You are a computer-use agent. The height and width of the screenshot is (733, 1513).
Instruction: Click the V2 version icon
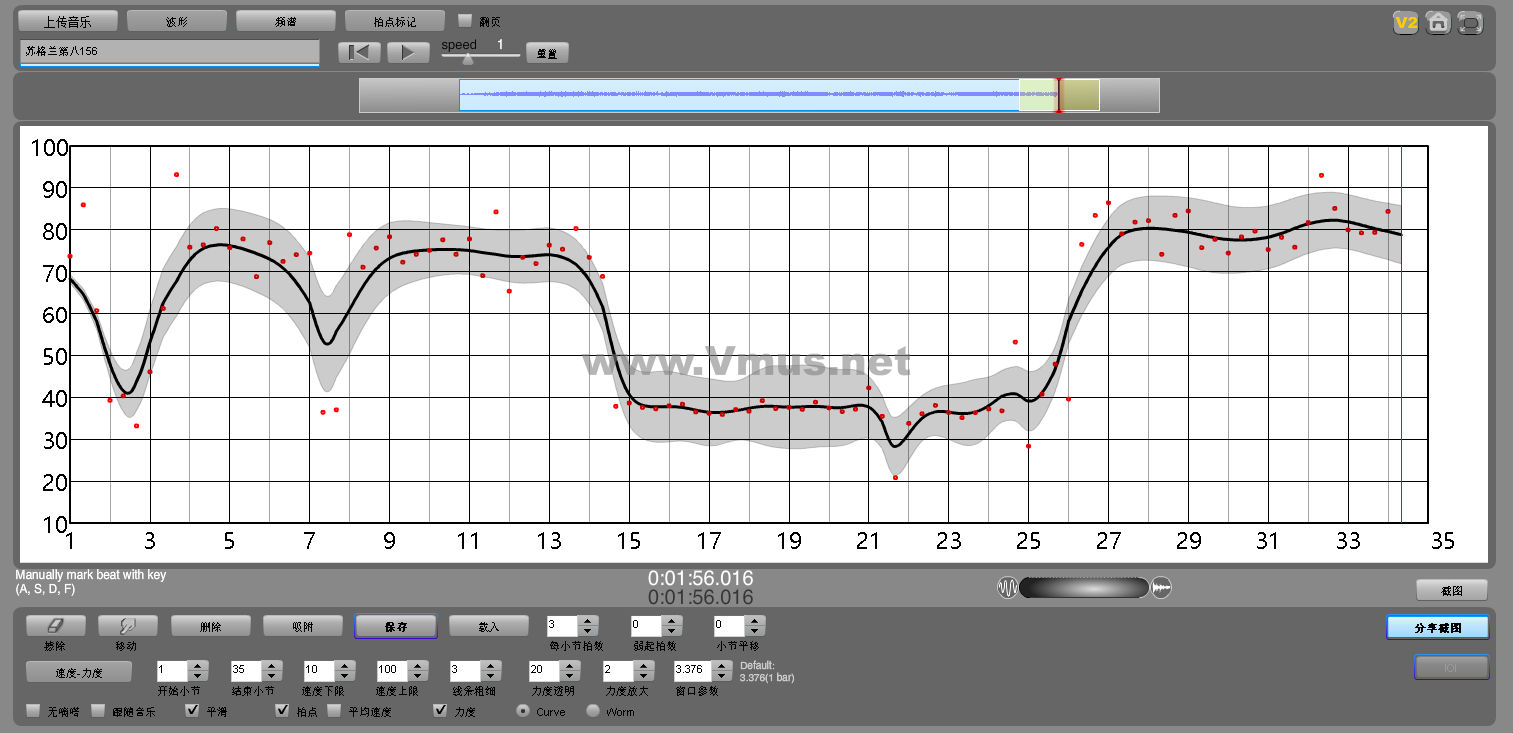click(1406, 23)
